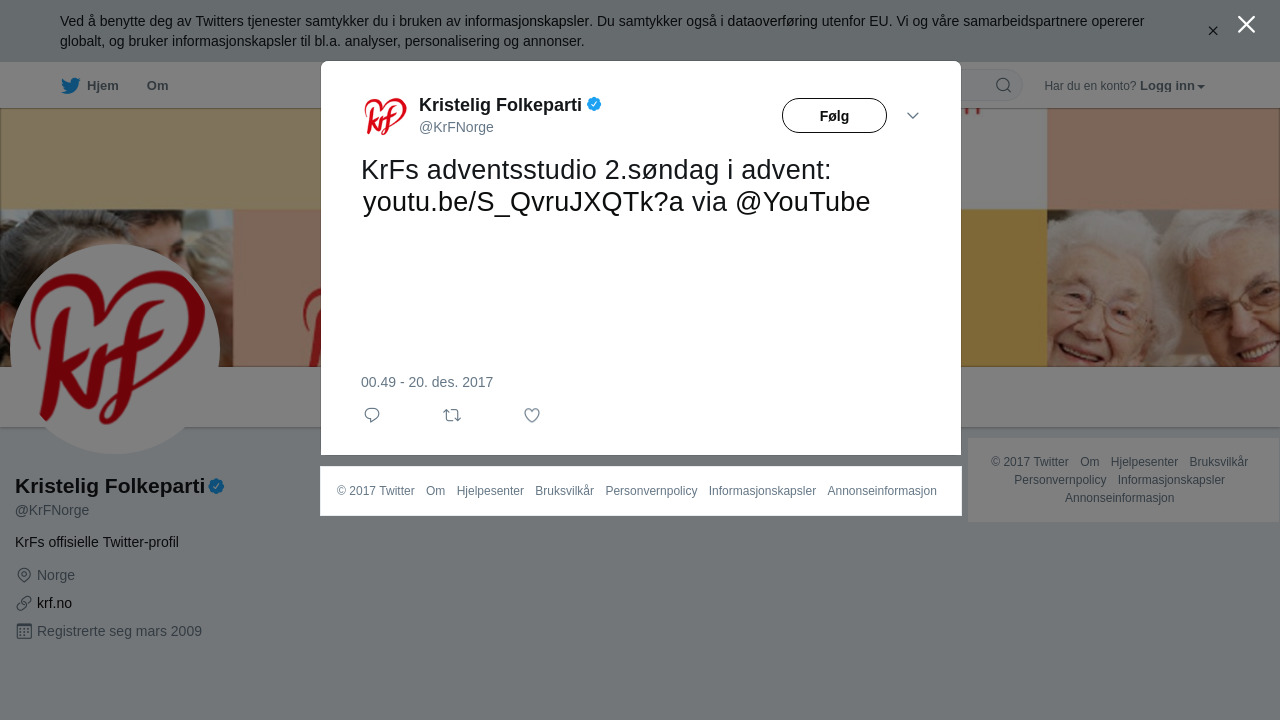Click the large KrF profile picture
The width and height of the screenshot is (1280, 720).
coord(115,349)
